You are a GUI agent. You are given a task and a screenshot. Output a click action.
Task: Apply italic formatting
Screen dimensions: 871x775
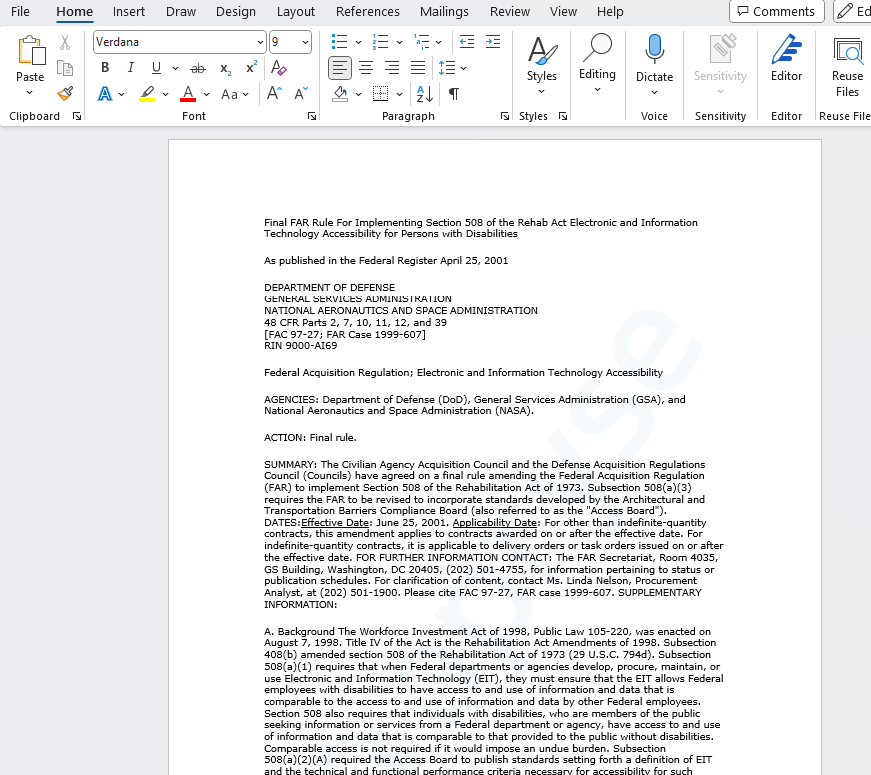coord(131,67)
